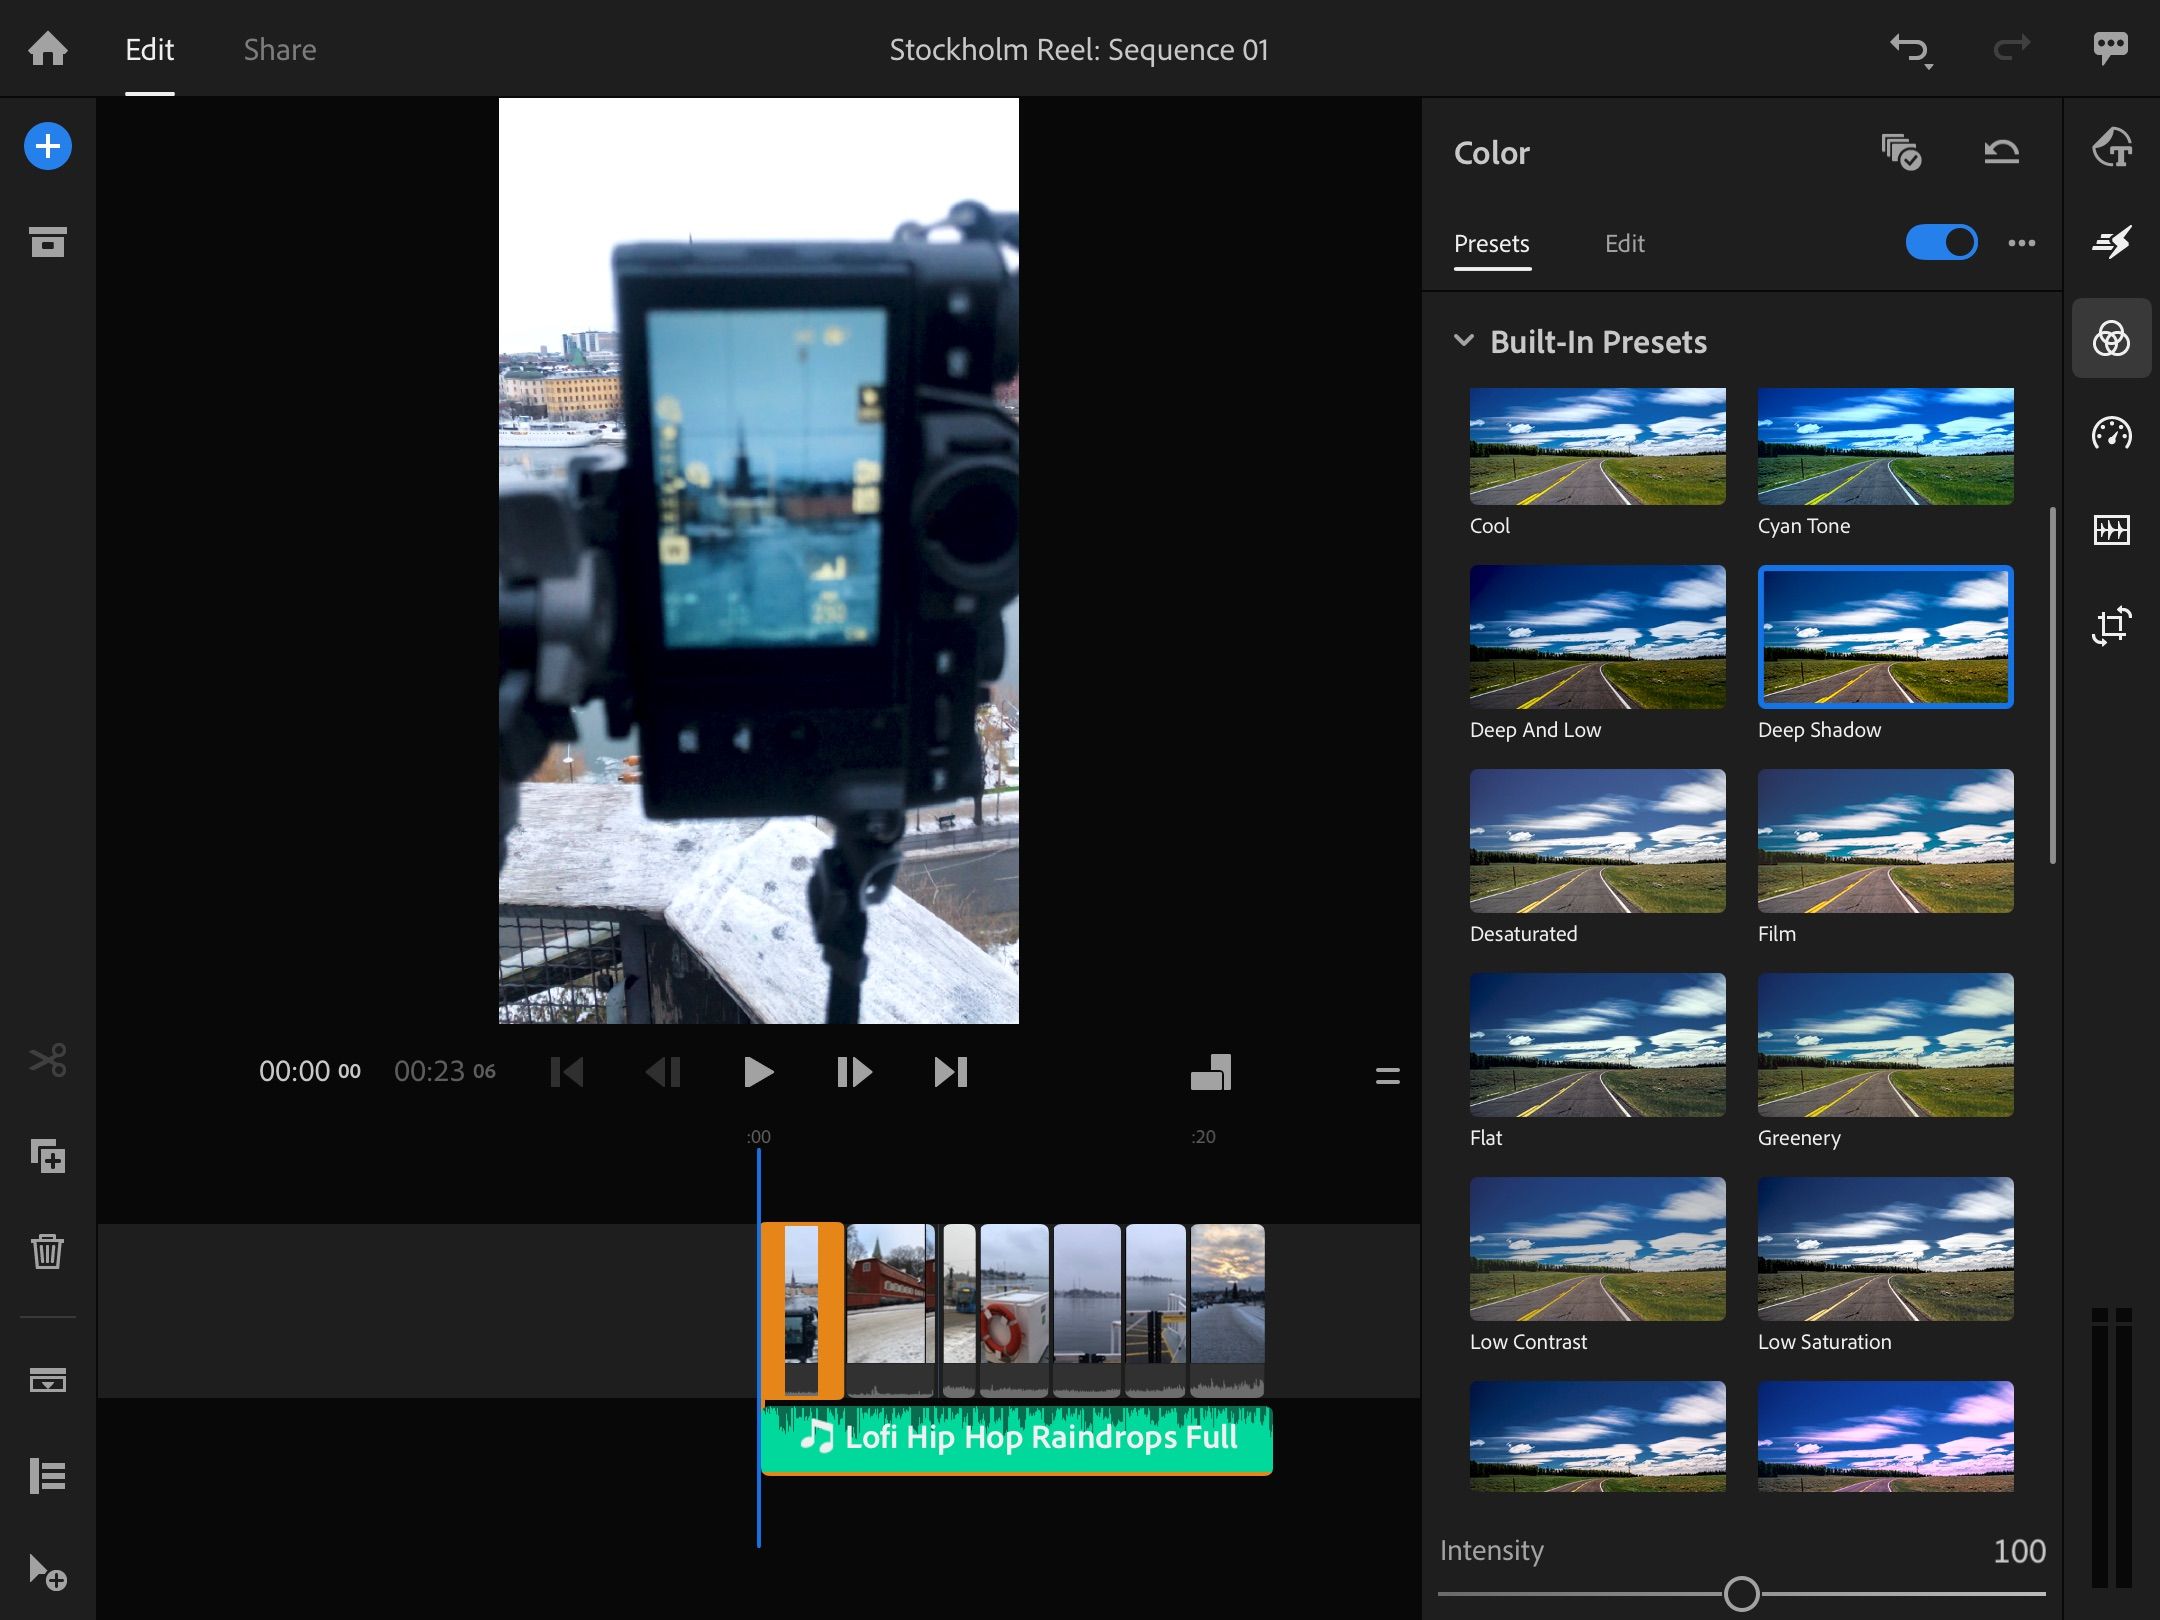Adjust the Intensity slider handle
This screenshot has width=2160, height=1620.
pos(1741,1593)
